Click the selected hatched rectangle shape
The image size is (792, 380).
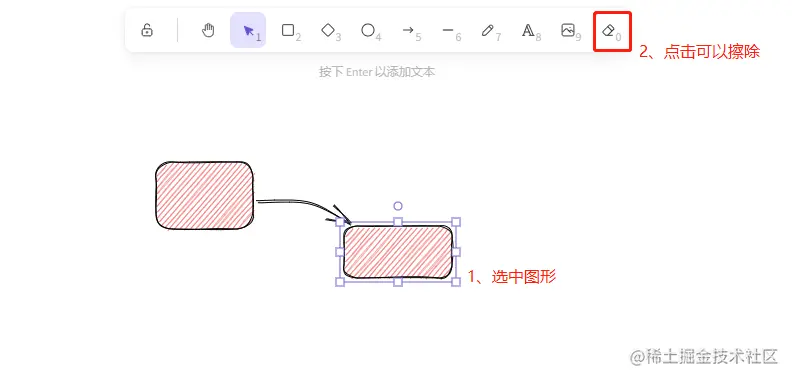click(398, 252)
